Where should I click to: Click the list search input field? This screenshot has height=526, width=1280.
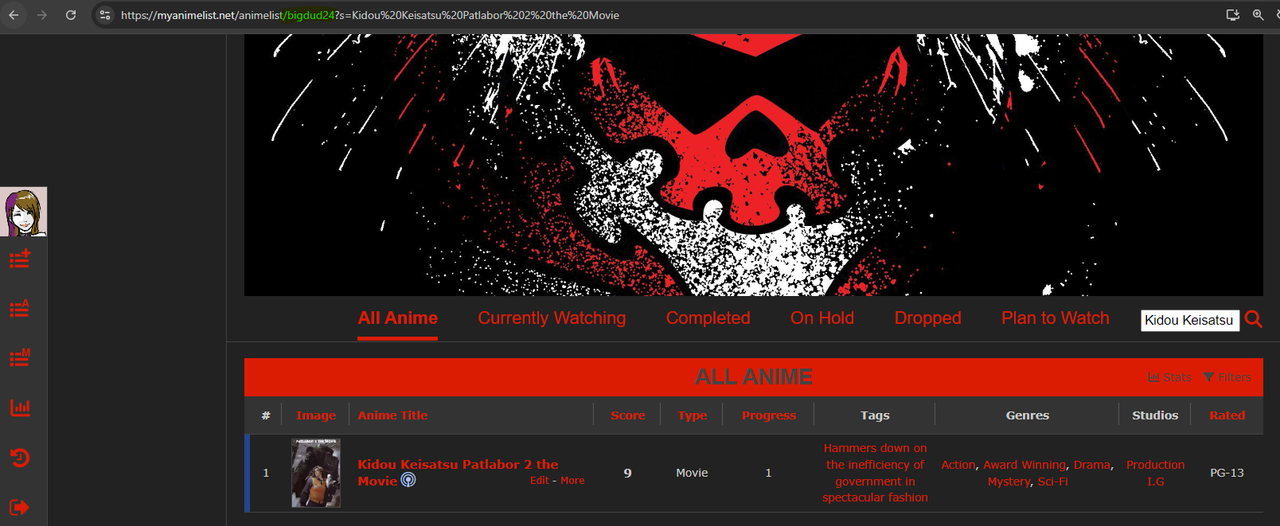pyautogui.click(x=1190, y=320)
